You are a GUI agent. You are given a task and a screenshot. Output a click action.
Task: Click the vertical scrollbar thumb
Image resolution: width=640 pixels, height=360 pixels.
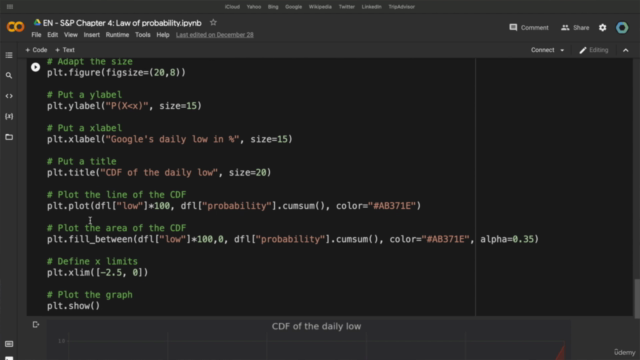(637, 299)
